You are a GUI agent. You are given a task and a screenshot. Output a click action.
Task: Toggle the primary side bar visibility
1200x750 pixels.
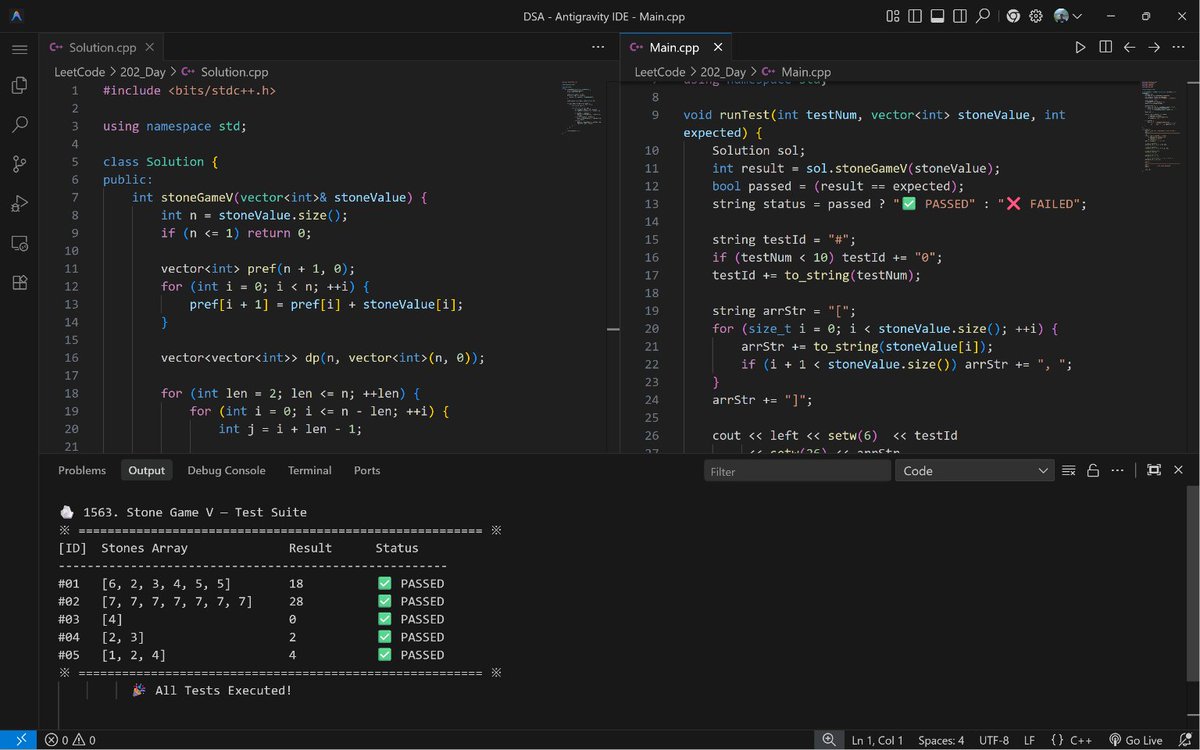(x=915, y=16)
